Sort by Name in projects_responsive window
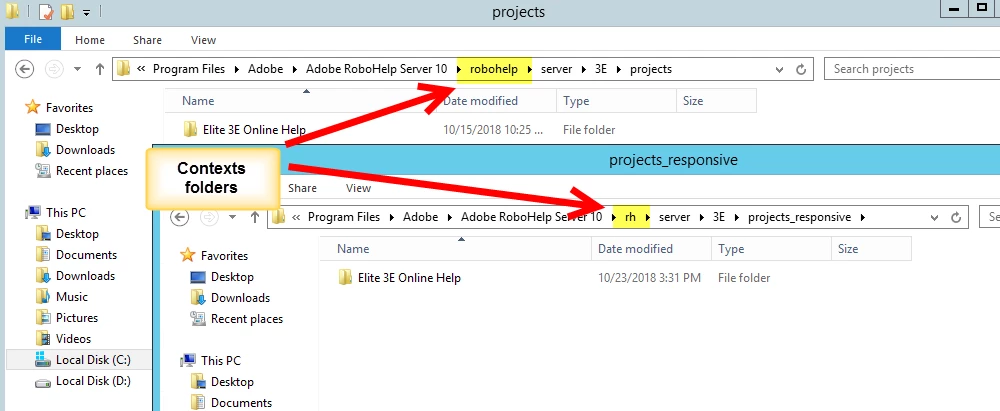Viewport: 1000px width, 411px height. coord(353,249)
